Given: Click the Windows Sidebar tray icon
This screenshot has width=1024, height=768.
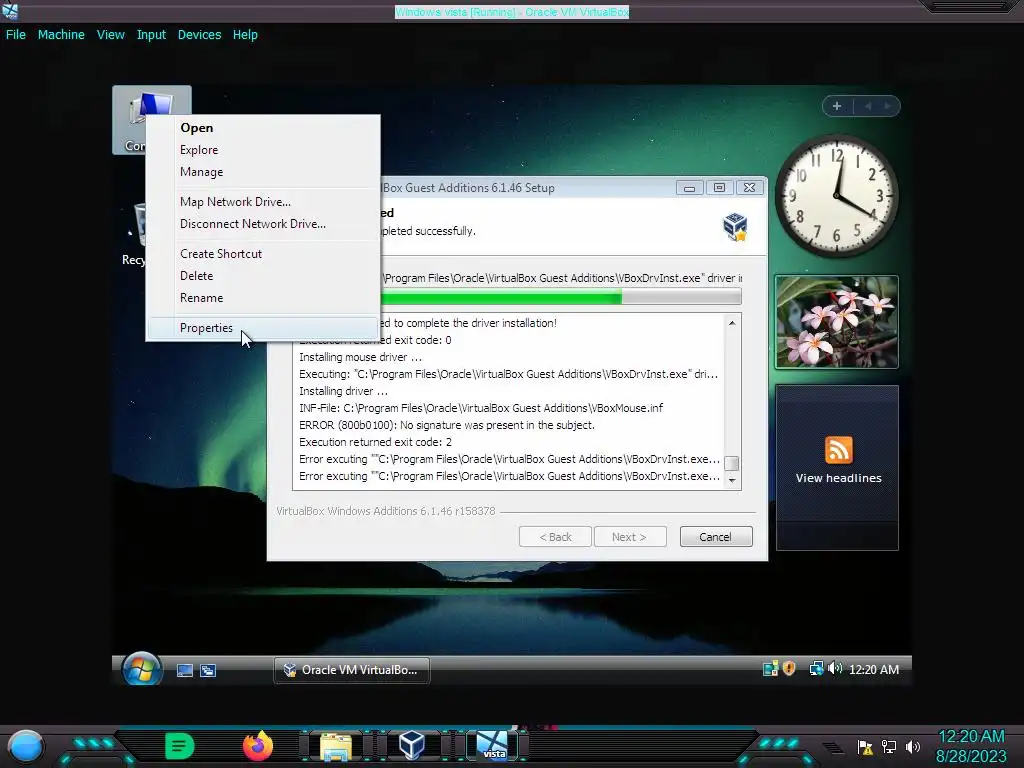Looking at the screenshot, I should (770, 669).
